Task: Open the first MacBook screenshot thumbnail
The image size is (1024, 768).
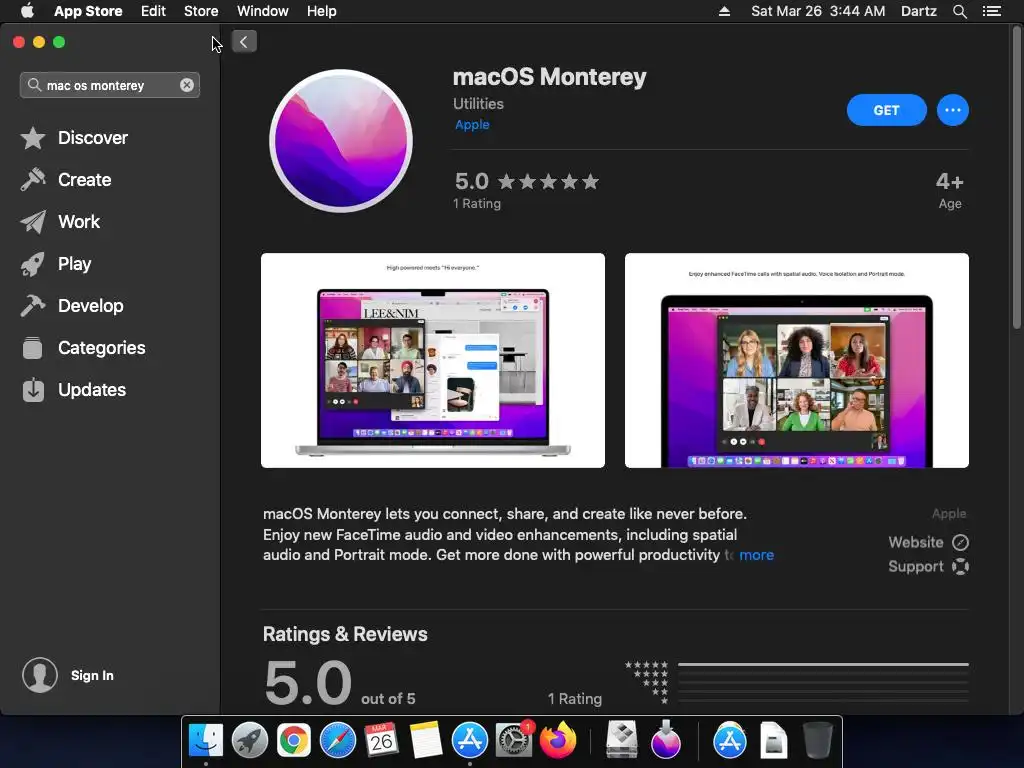Action: click(433, 360)
